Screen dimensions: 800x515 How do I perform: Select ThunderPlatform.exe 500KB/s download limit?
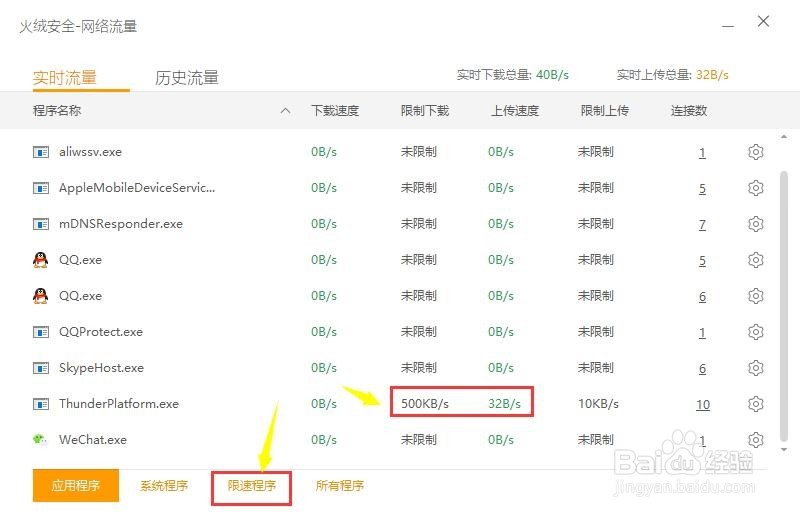pos(424,404)
